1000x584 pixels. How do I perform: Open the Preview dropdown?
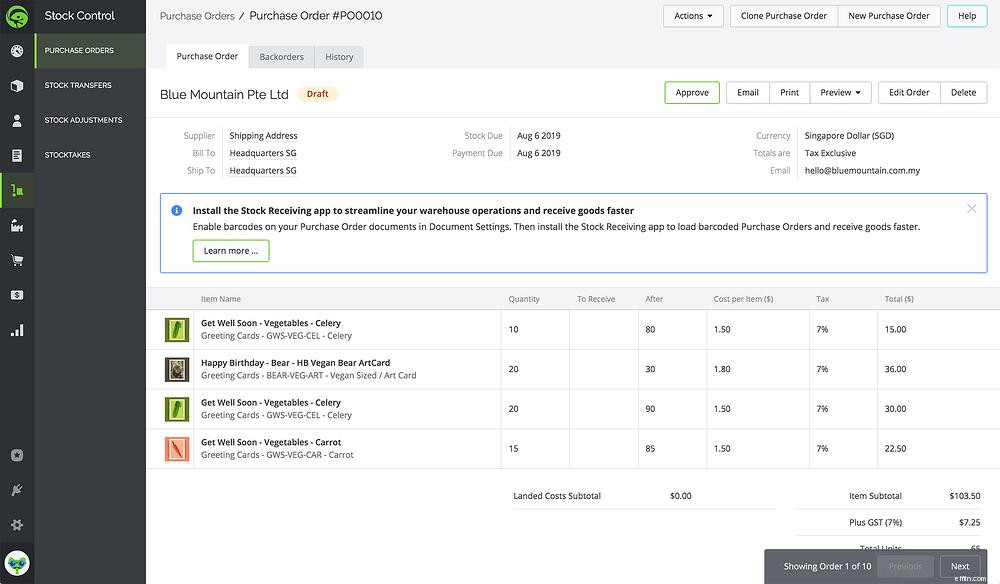pyautogui.click(x=839, y=92)
